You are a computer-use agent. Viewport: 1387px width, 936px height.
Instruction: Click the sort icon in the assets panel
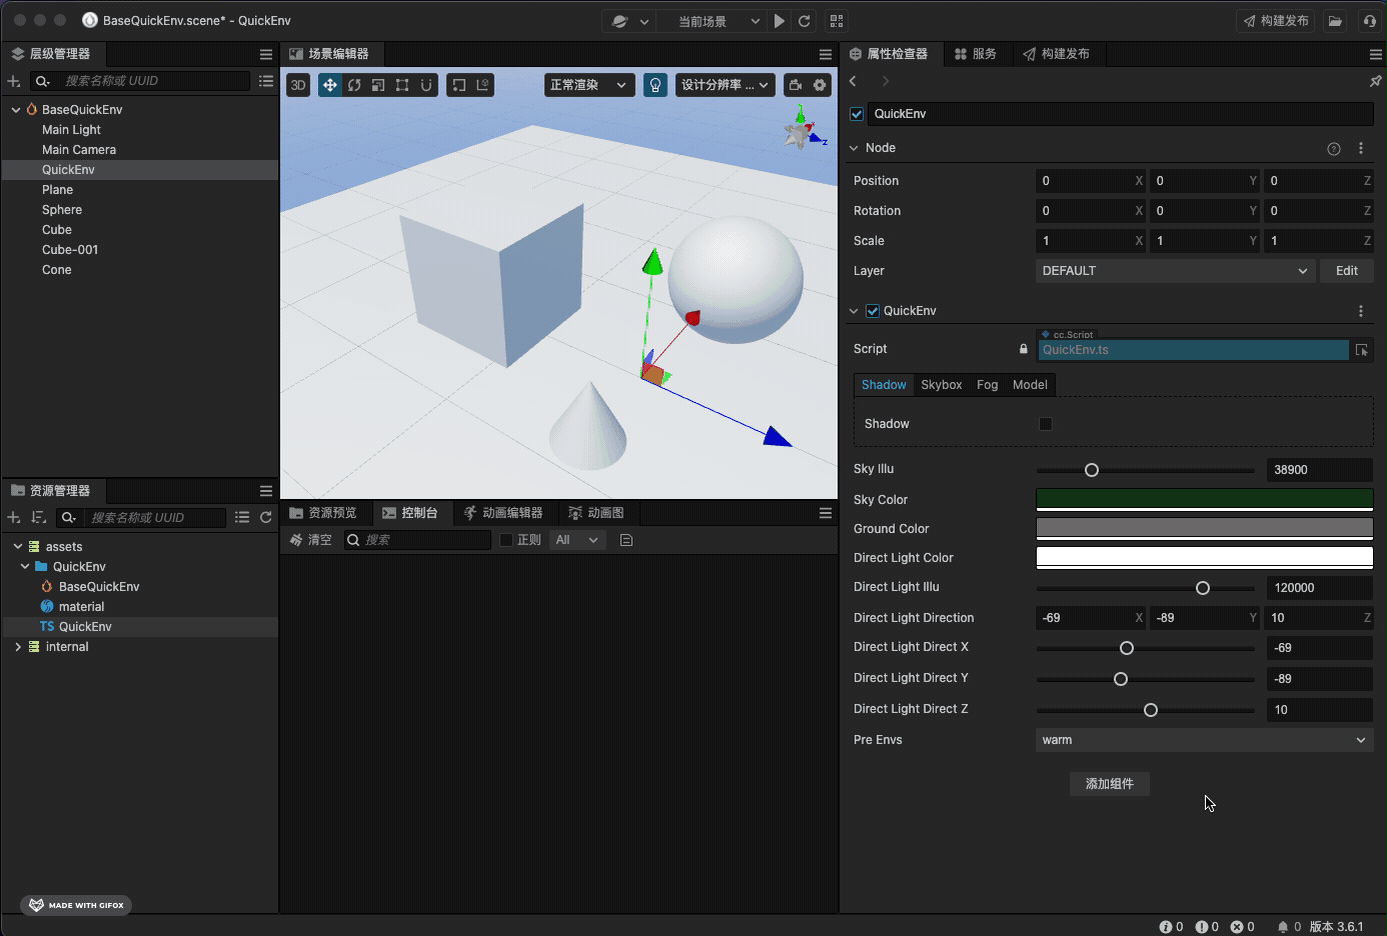coord(39,518)
